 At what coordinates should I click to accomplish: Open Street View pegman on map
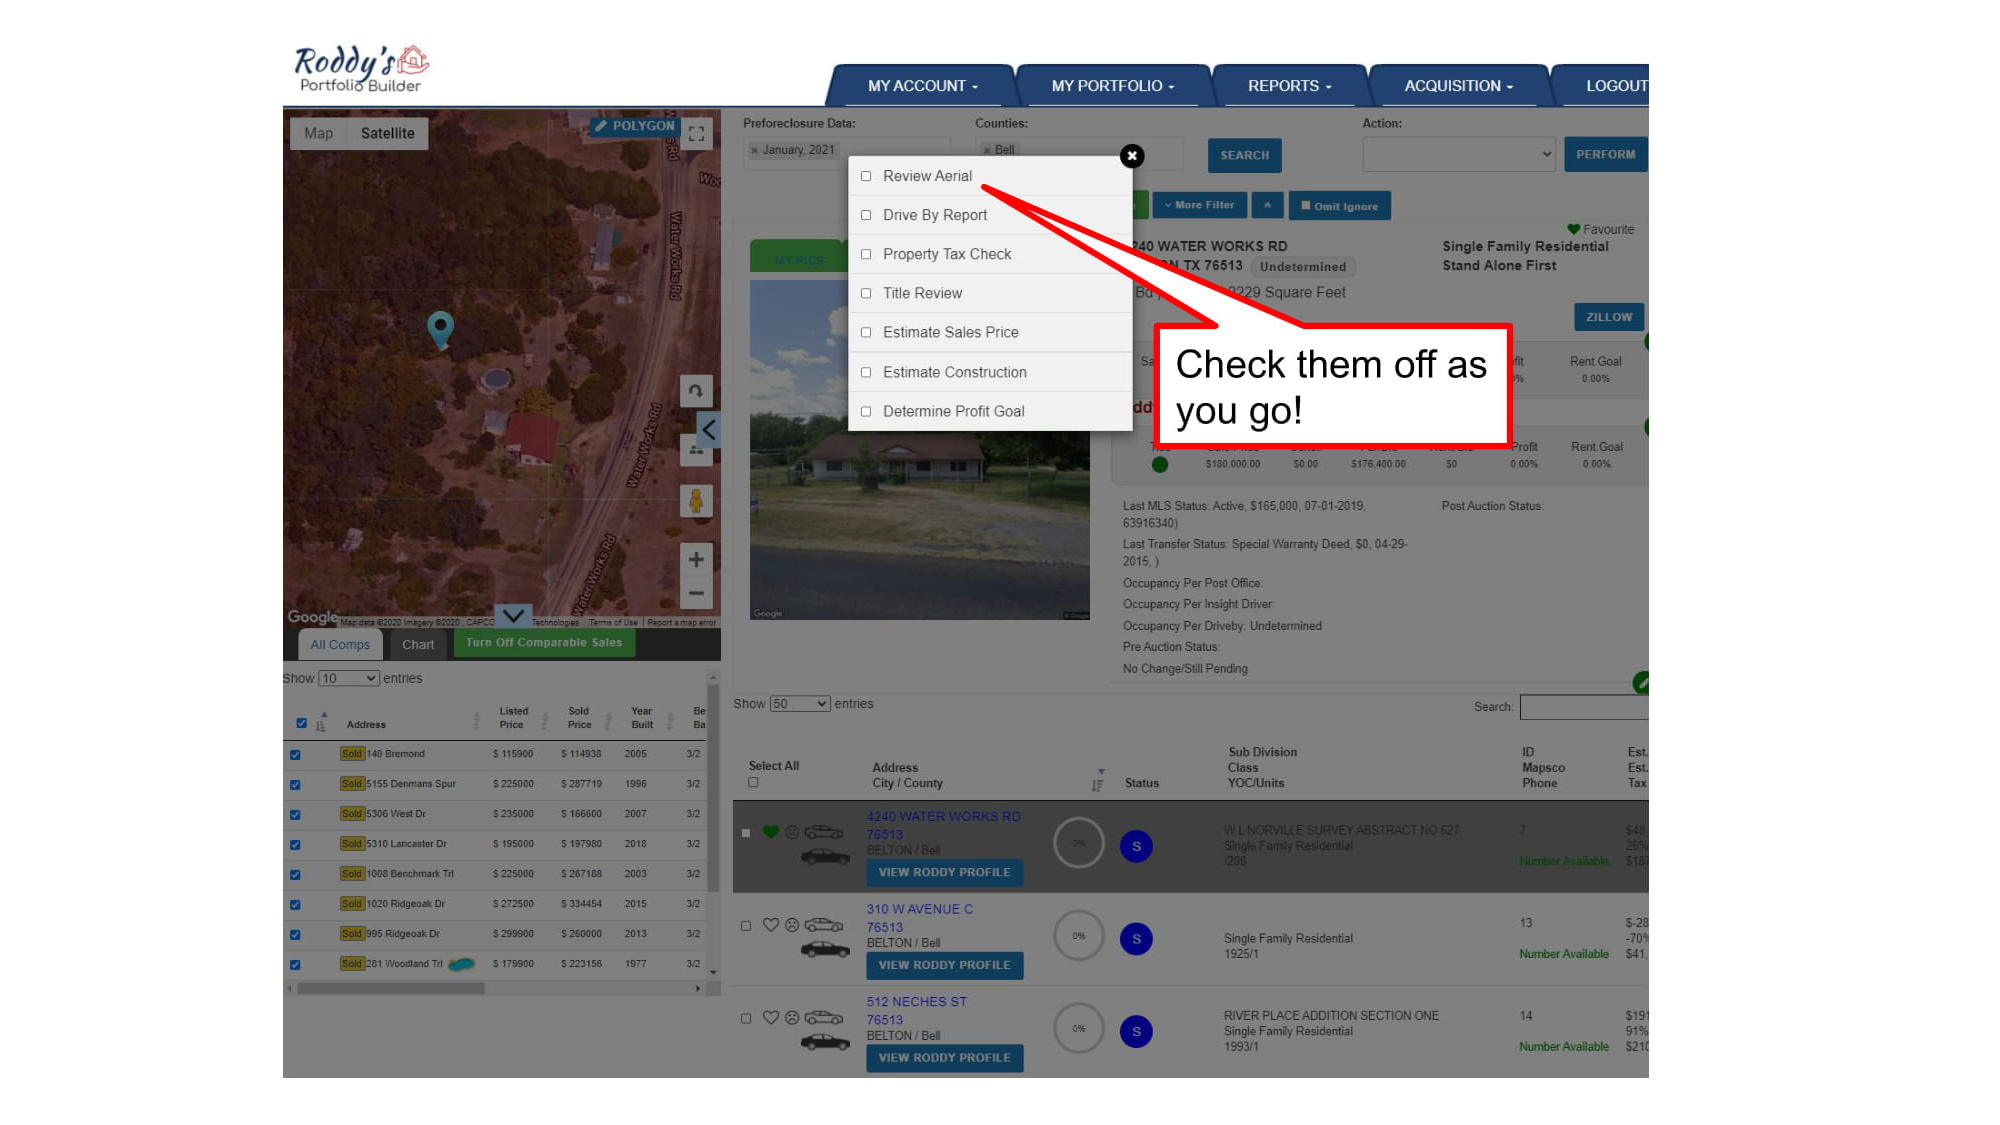point(696,500)
